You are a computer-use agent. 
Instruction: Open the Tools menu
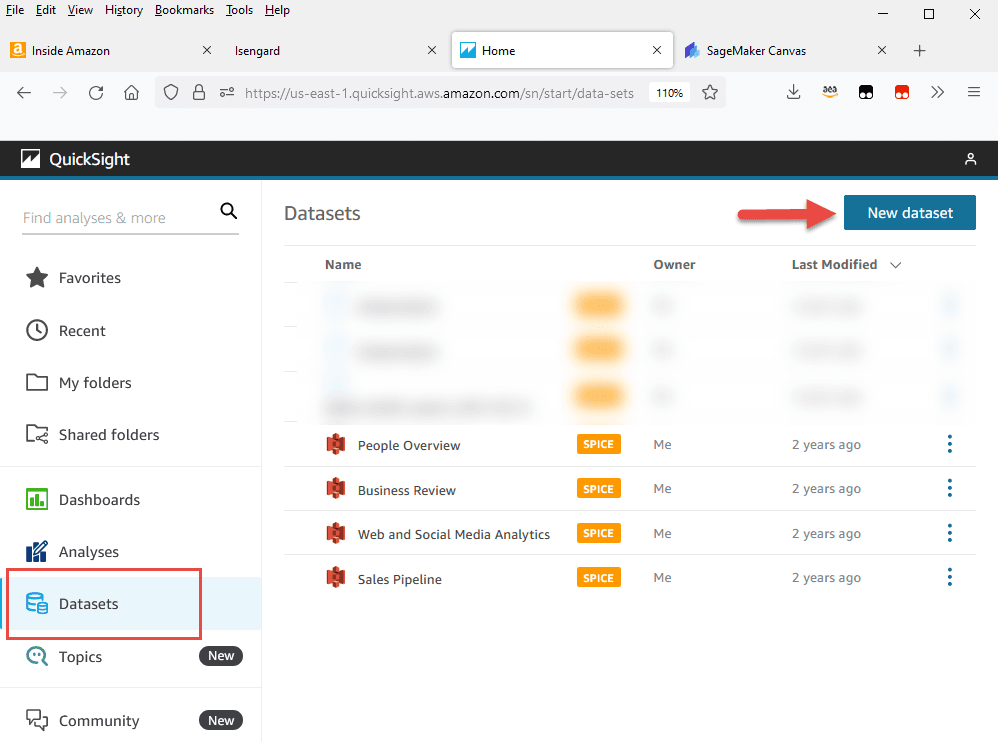pyautogui.click(x=239, y=10)
